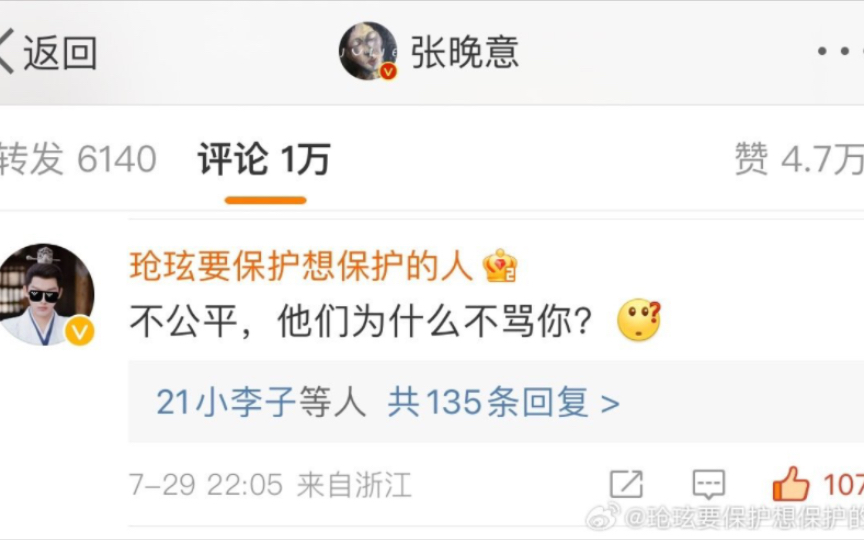Viewport: 864px width, 540px height.
Task: Open commenter profile 玱玹要保护想保护的人
Action: pos(301,266)
